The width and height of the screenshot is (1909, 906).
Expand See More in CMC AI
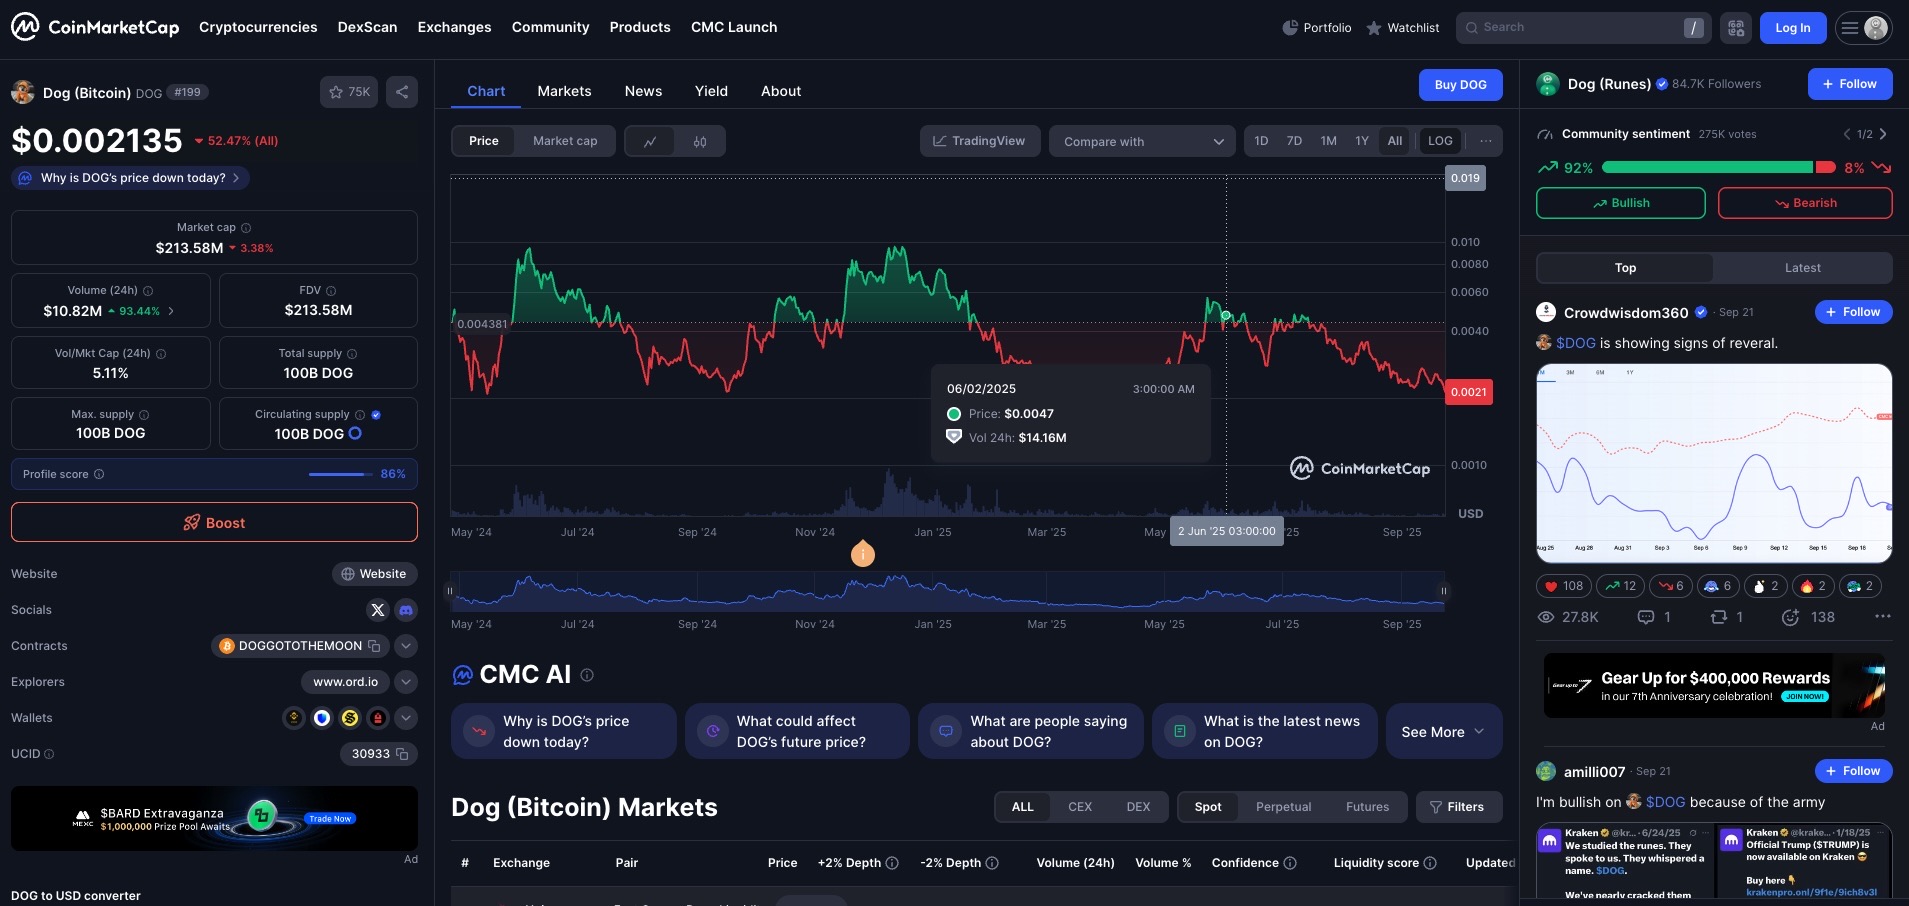tap(1441, 732)
